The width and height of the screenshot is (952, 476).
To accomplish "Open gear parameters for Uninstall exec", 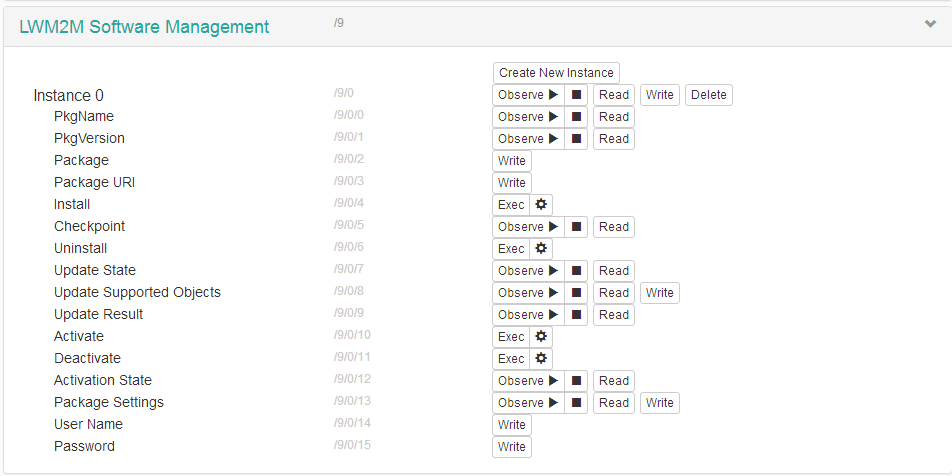I will (x=541, y=249).
